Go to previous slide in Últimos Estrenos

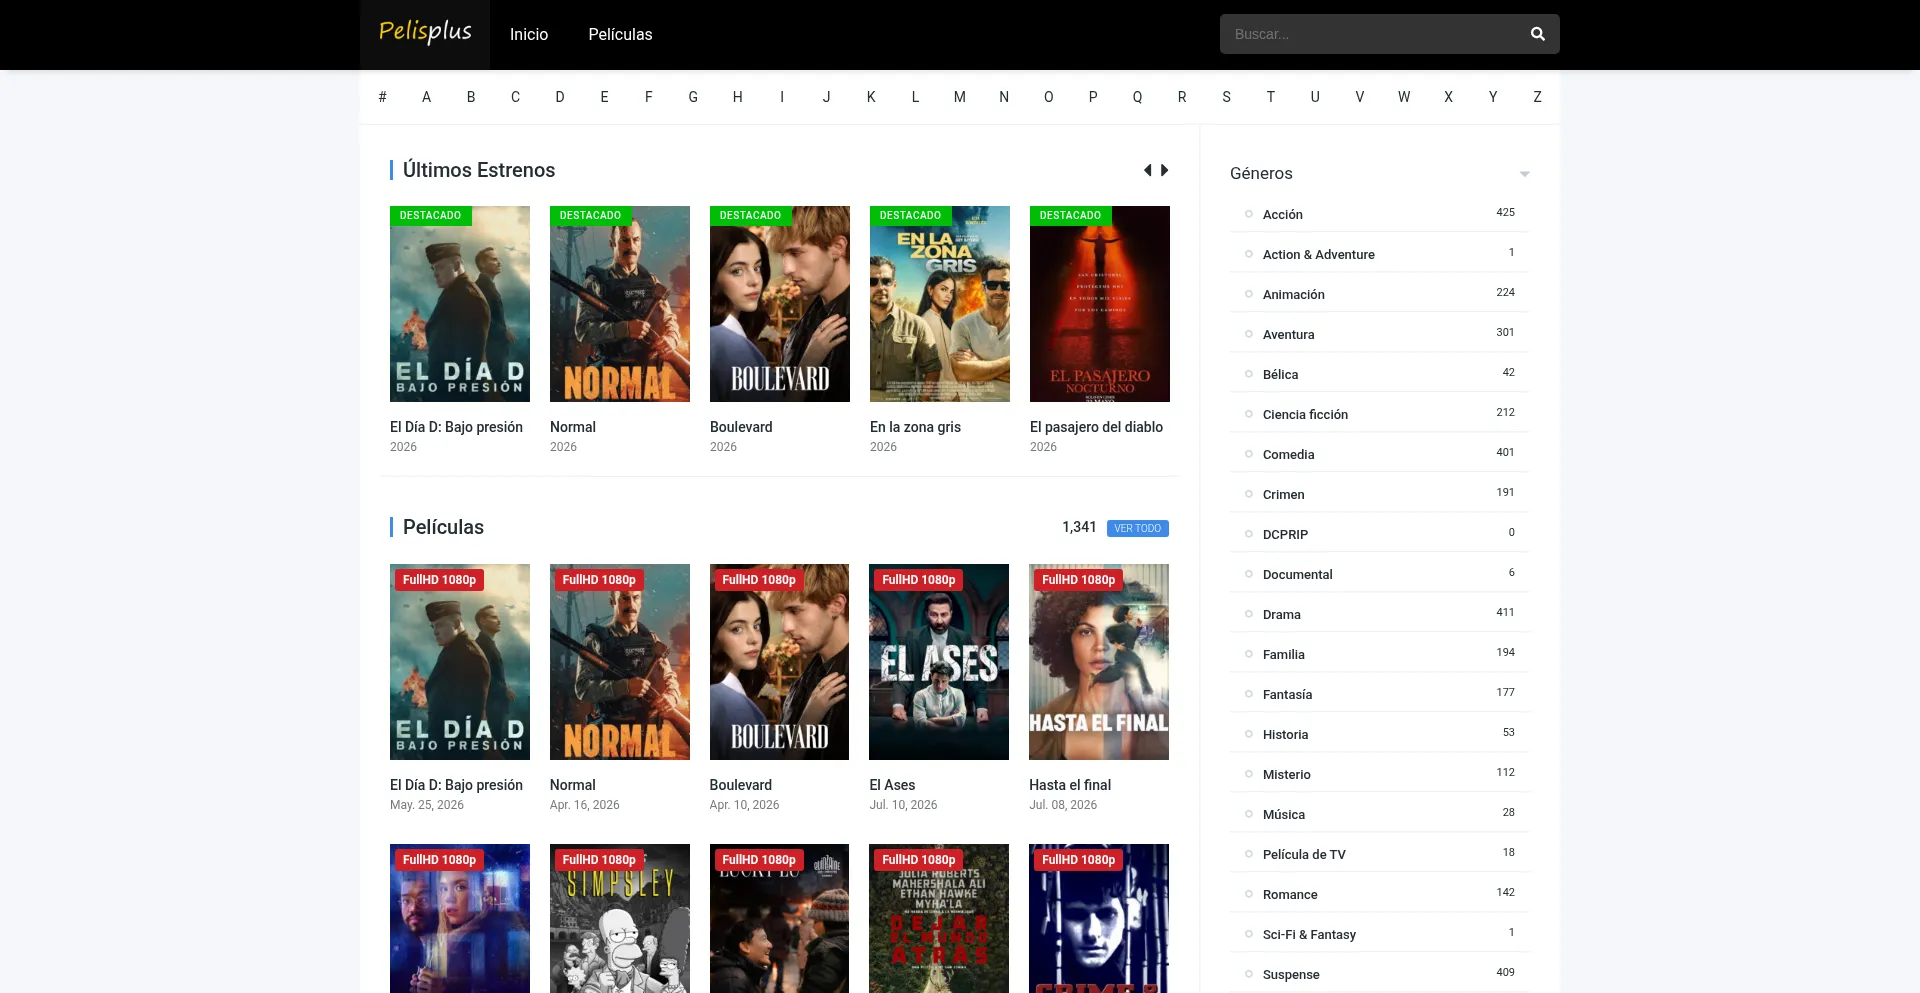1148,170
